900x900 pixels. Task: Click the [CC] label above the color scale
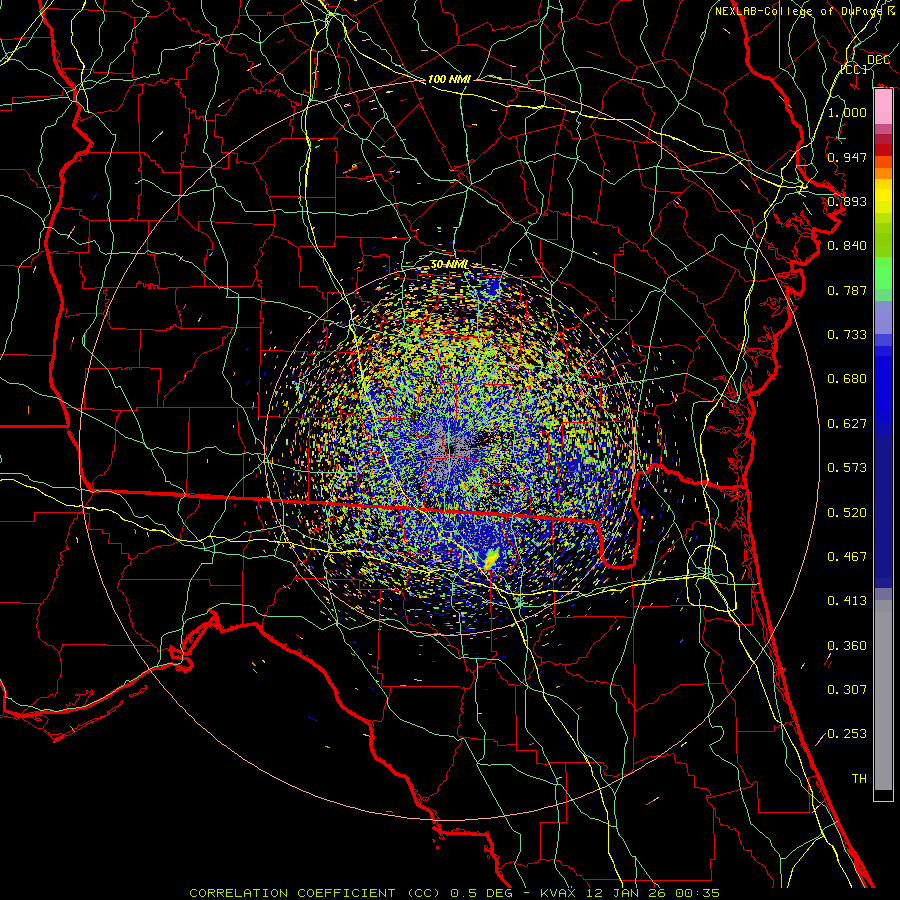854,69
